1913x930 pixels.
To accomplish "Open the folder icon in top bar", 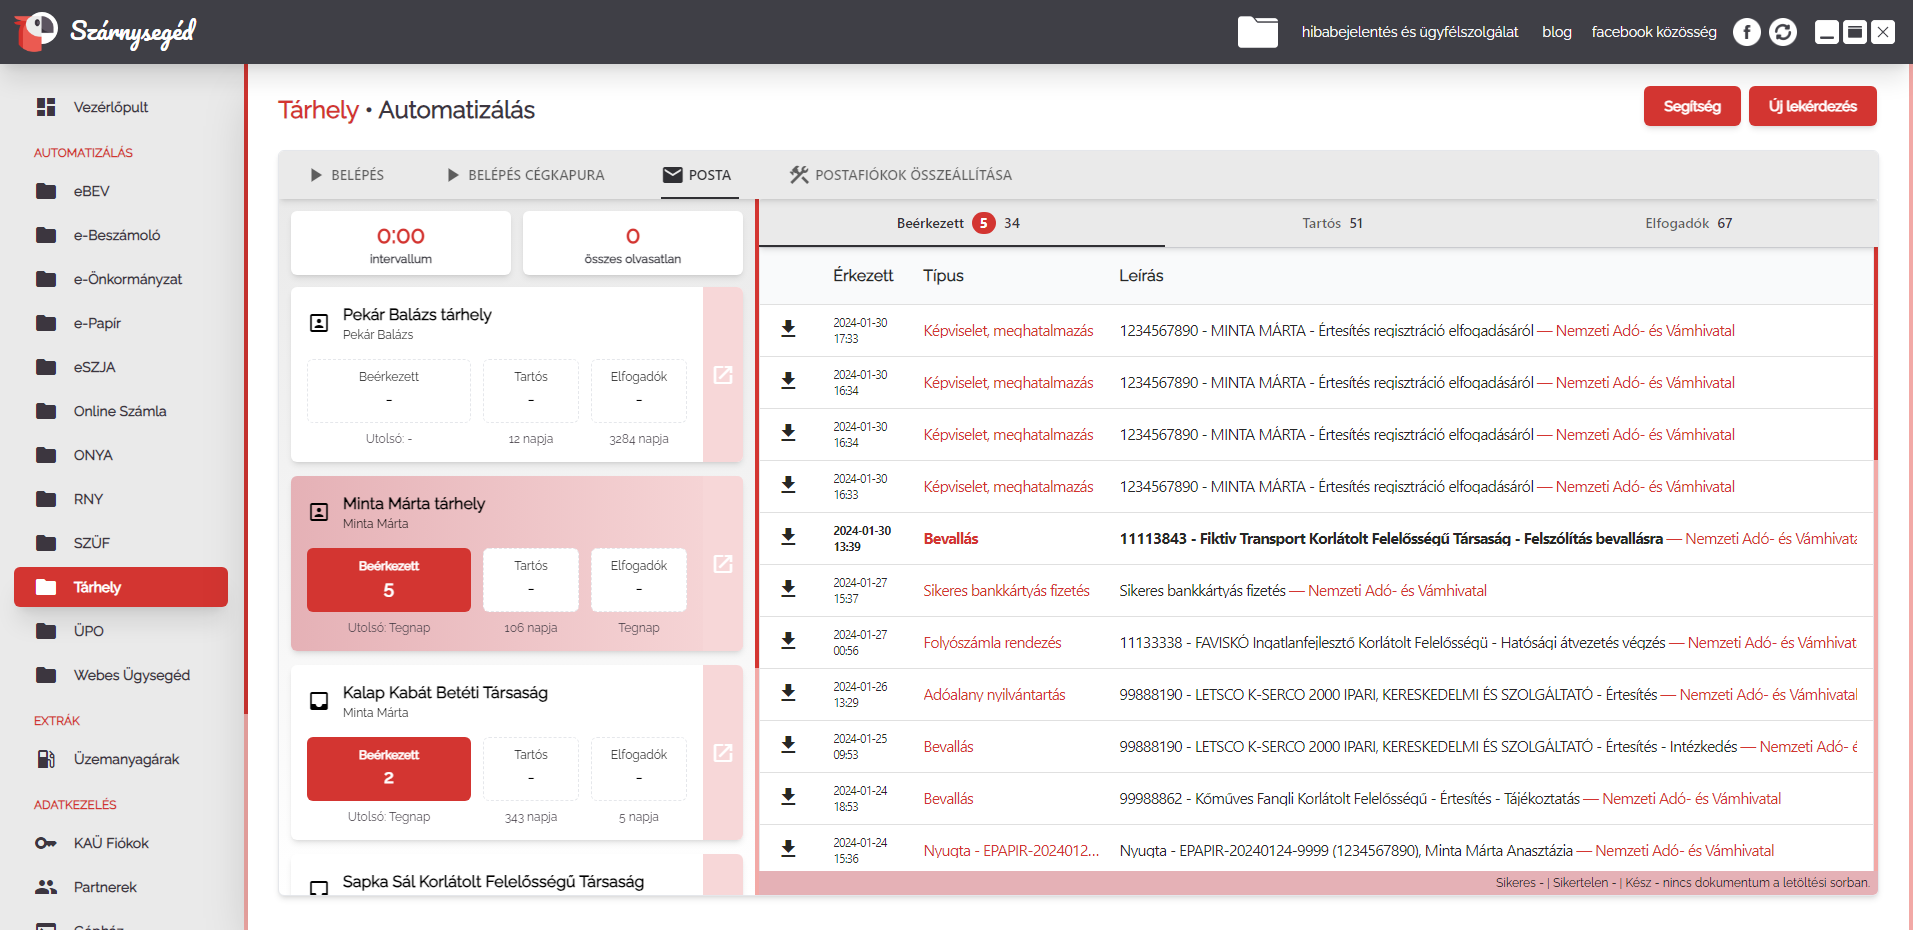I will [1257, 32].
